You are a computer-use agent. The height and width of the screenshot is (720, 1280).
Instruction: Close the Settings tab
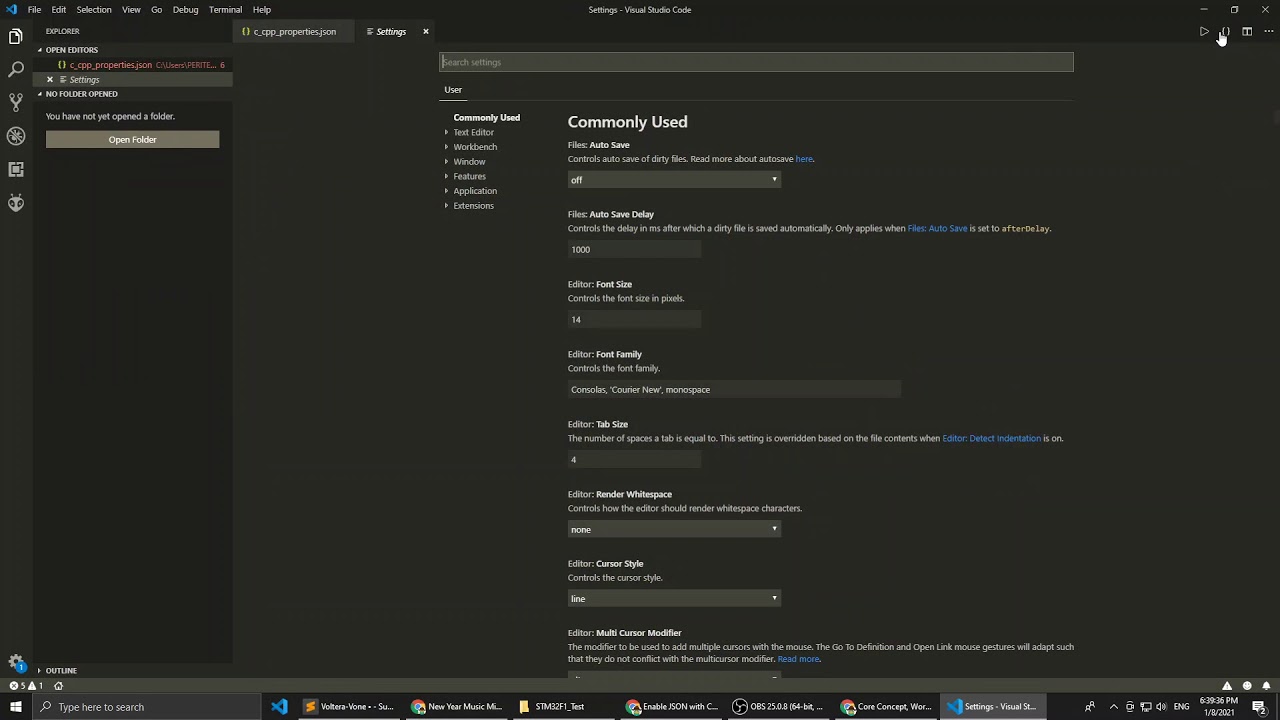click(425, 32)
